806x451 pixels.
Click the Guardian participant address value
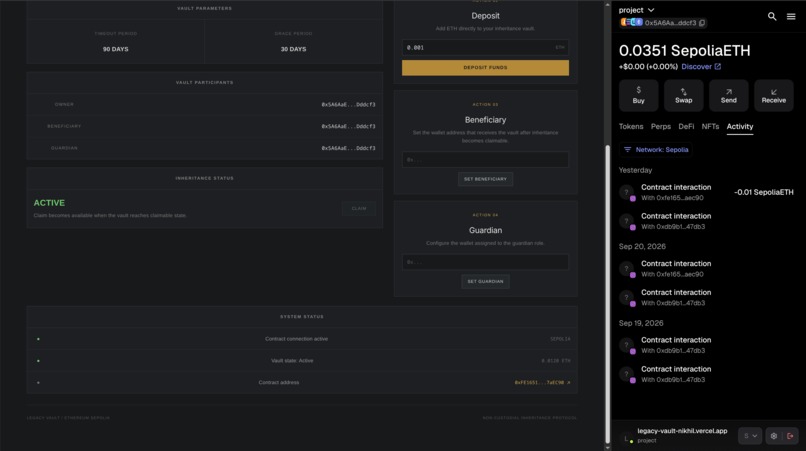click(348, 148)
